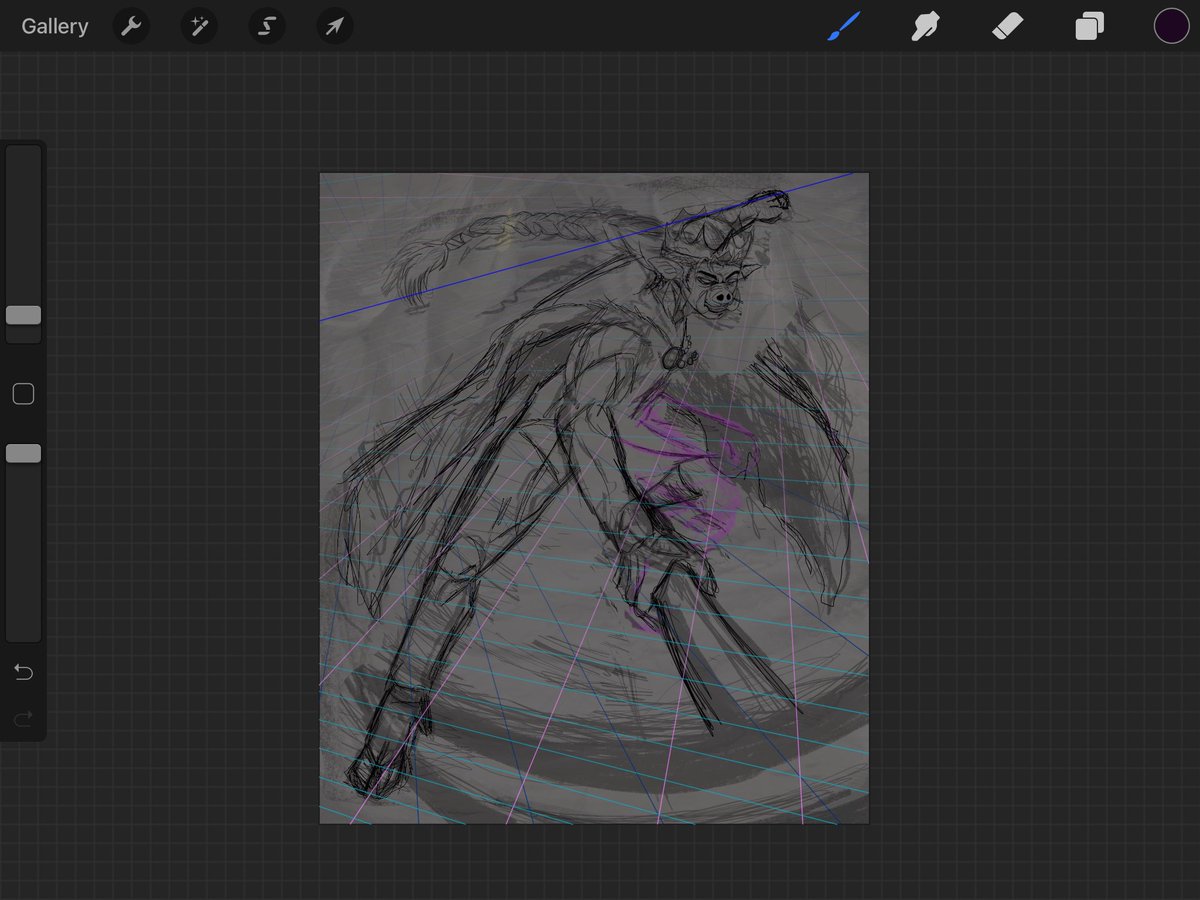Select the Brush paint tool
The width and height of the screenshot is (1200, 900).
[844, 26]
